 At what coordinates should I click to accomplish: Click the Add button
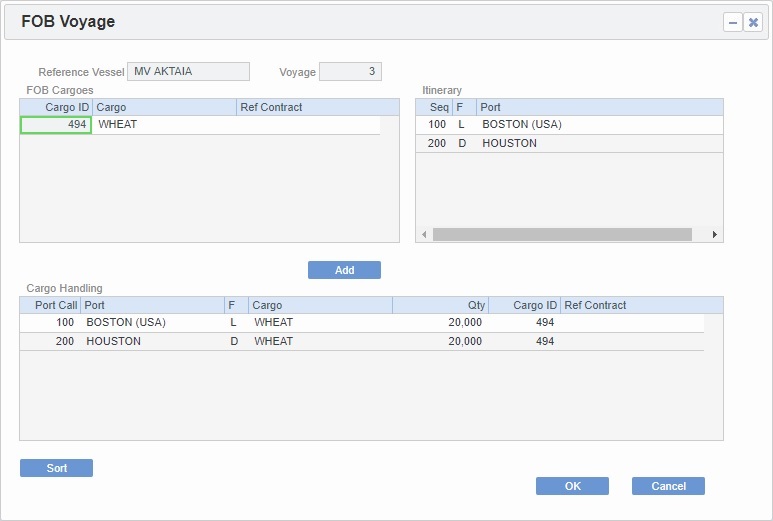point(344,270)
